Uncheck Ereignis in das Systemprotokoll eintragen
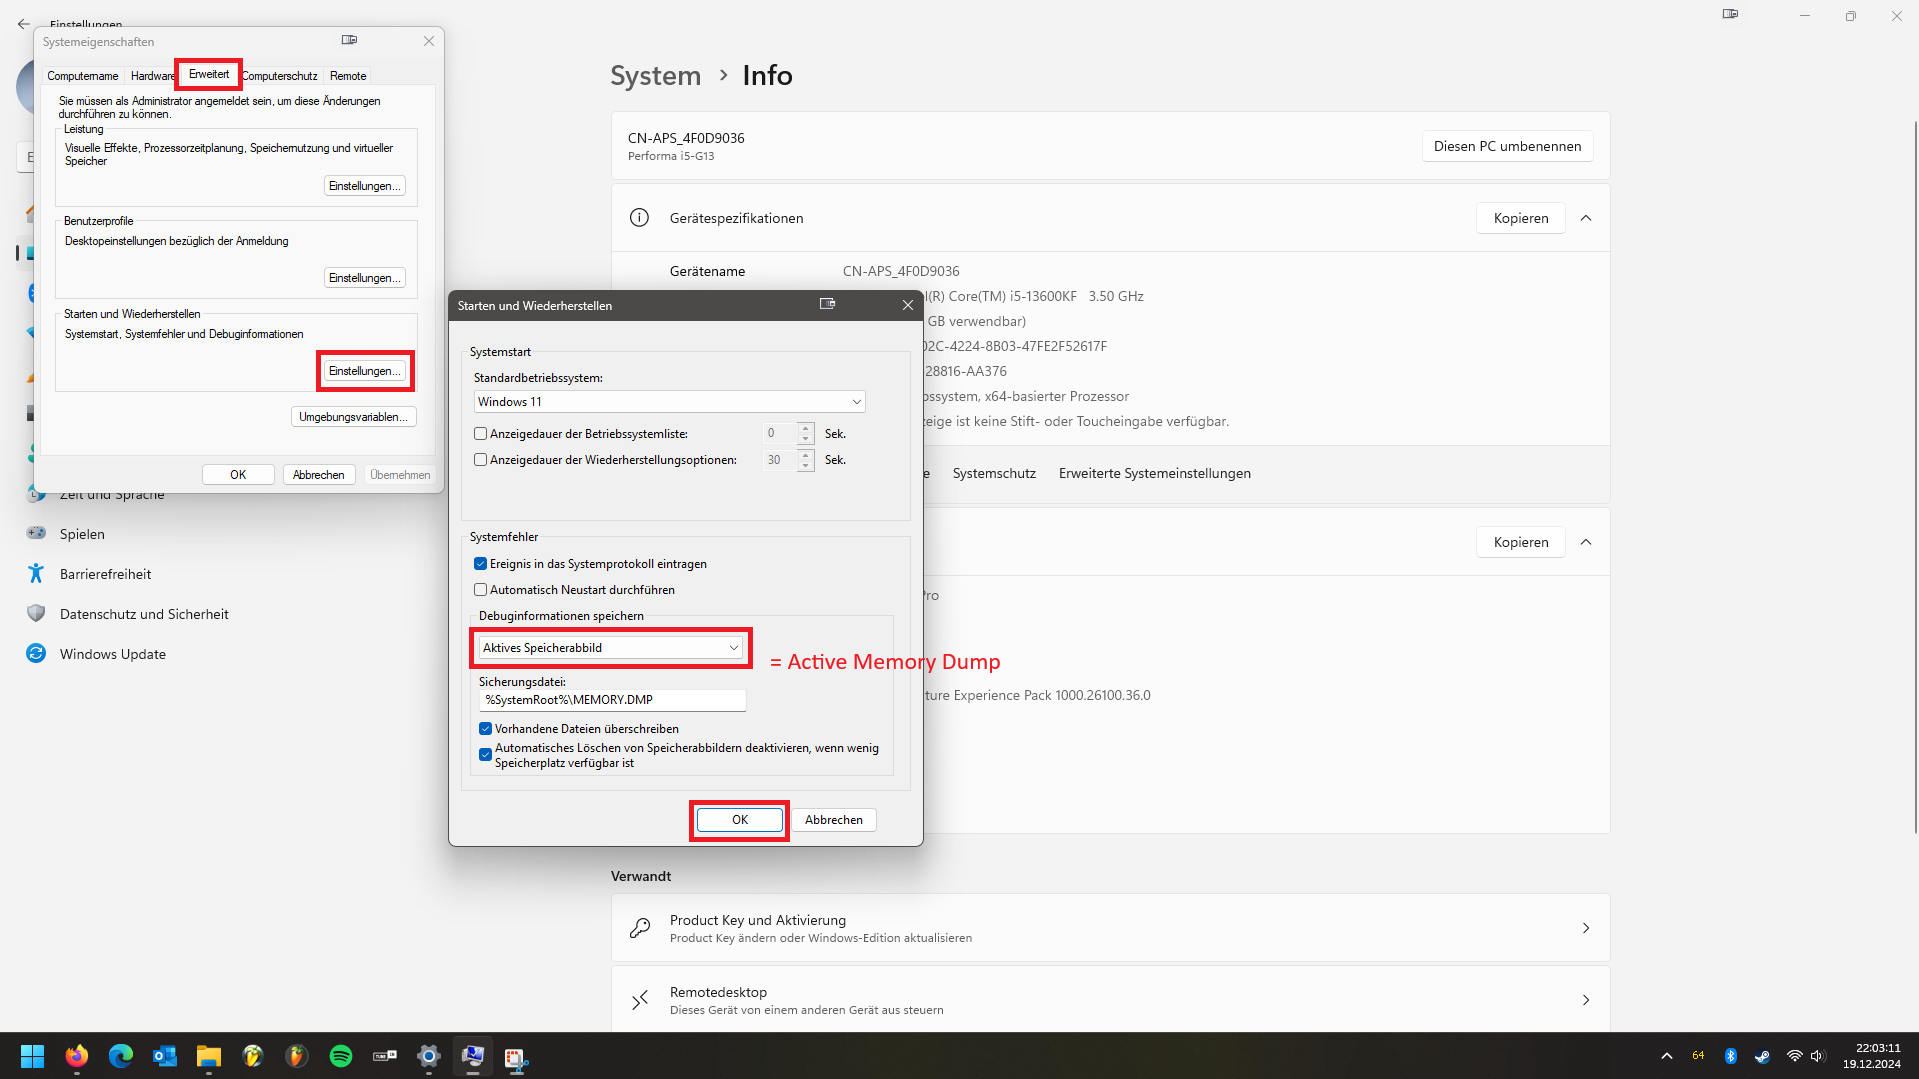1919x1079 pixels. coord(481,564)
